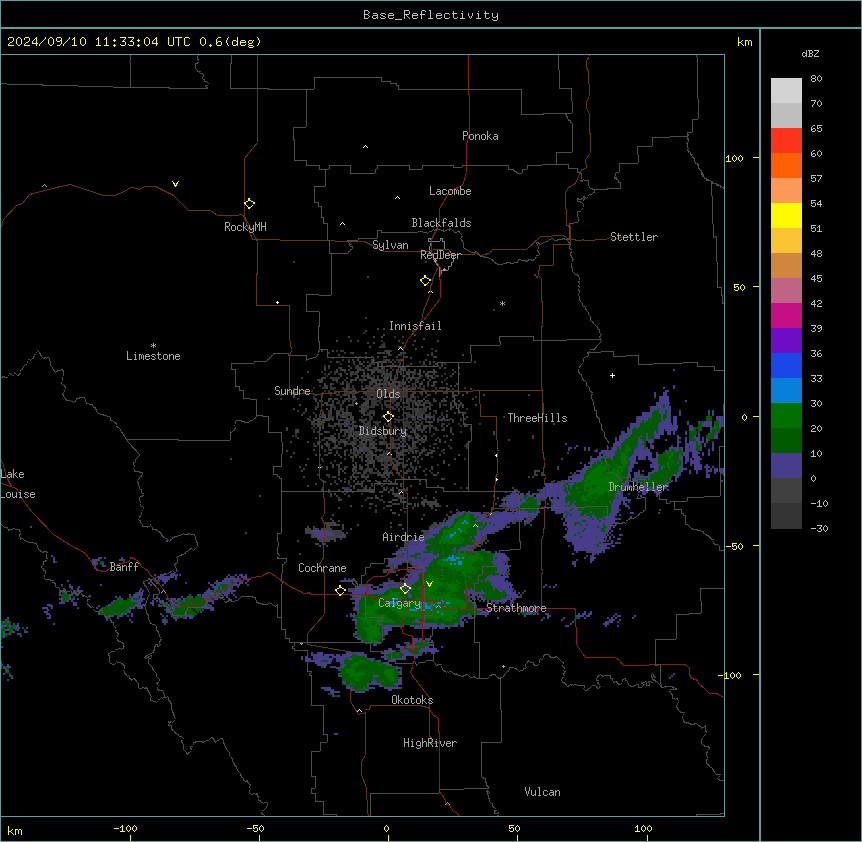862x842 pixels.
Task: Click the Airdrie city label
Action: coord(403,537)
